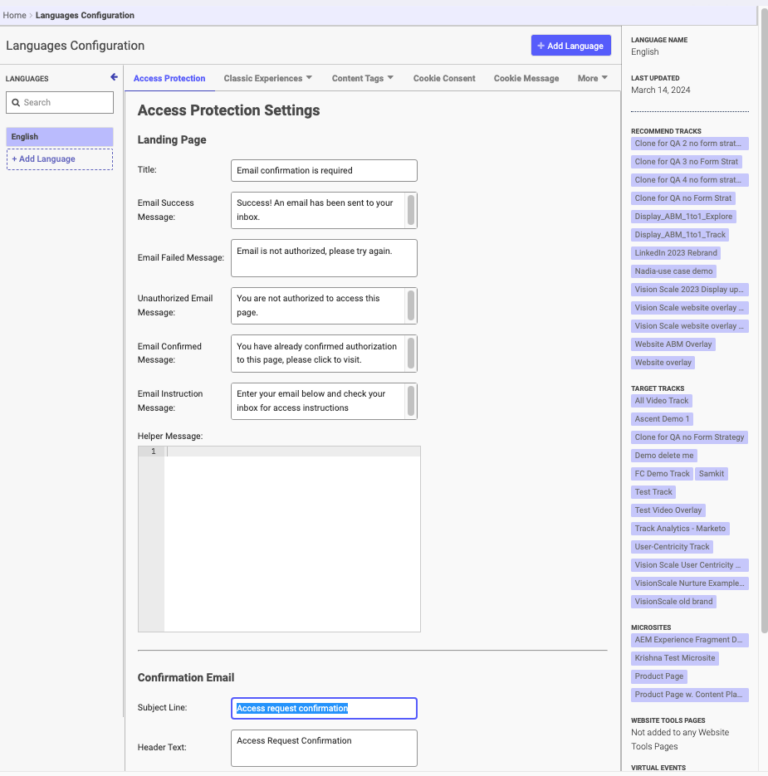Focus the language Search field
The height and width of the screenshot is (776, 768).
(59, 102)
